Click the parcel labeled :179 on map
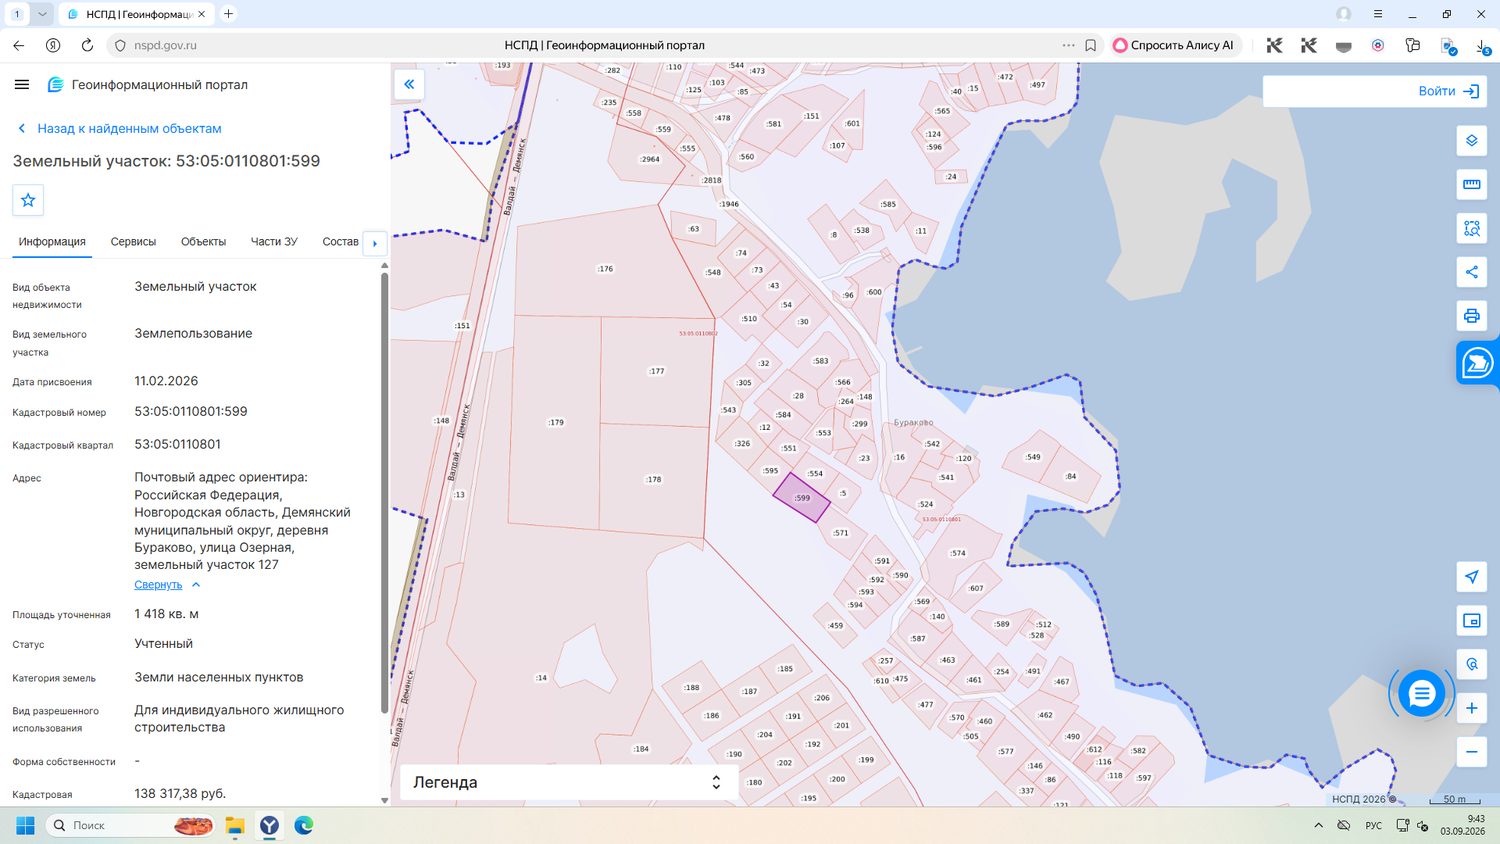1500x844 pixels. tap(556, 423)
